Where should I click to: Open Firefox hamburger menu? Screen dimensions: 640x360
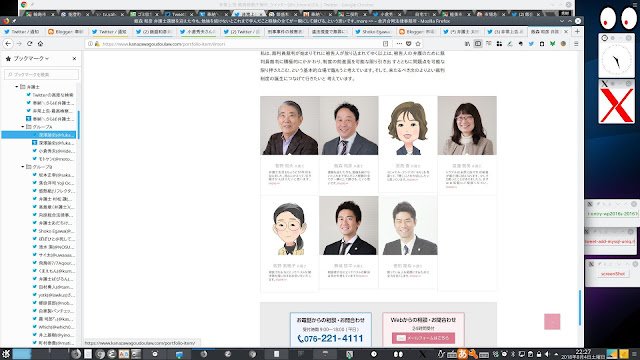pyautogui.click(x=576, y=44)
